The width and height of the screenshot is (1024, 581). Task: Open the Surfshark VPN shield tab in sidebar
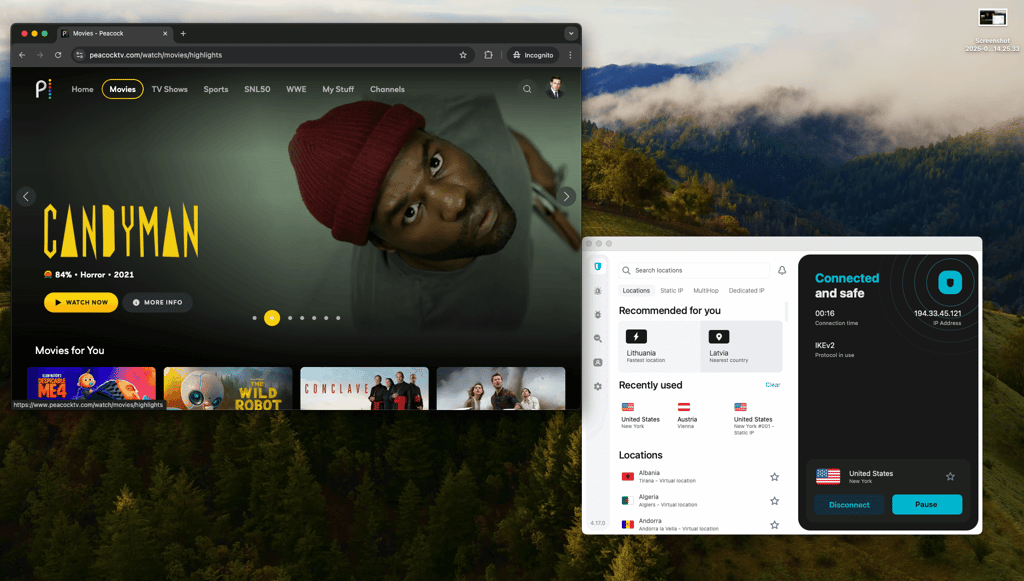[x=598, y=267]
